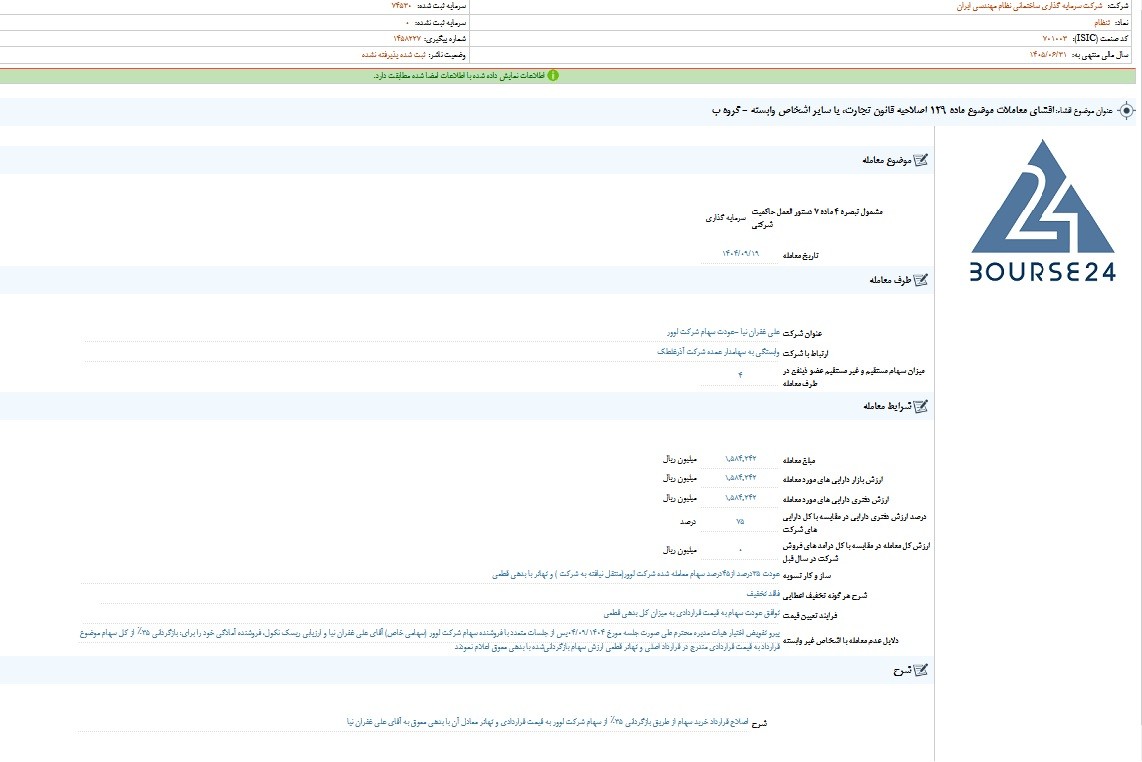Click the disclosure title about ماده 129 transactions
Screen dimensions: 1142x762
point(883,111)
